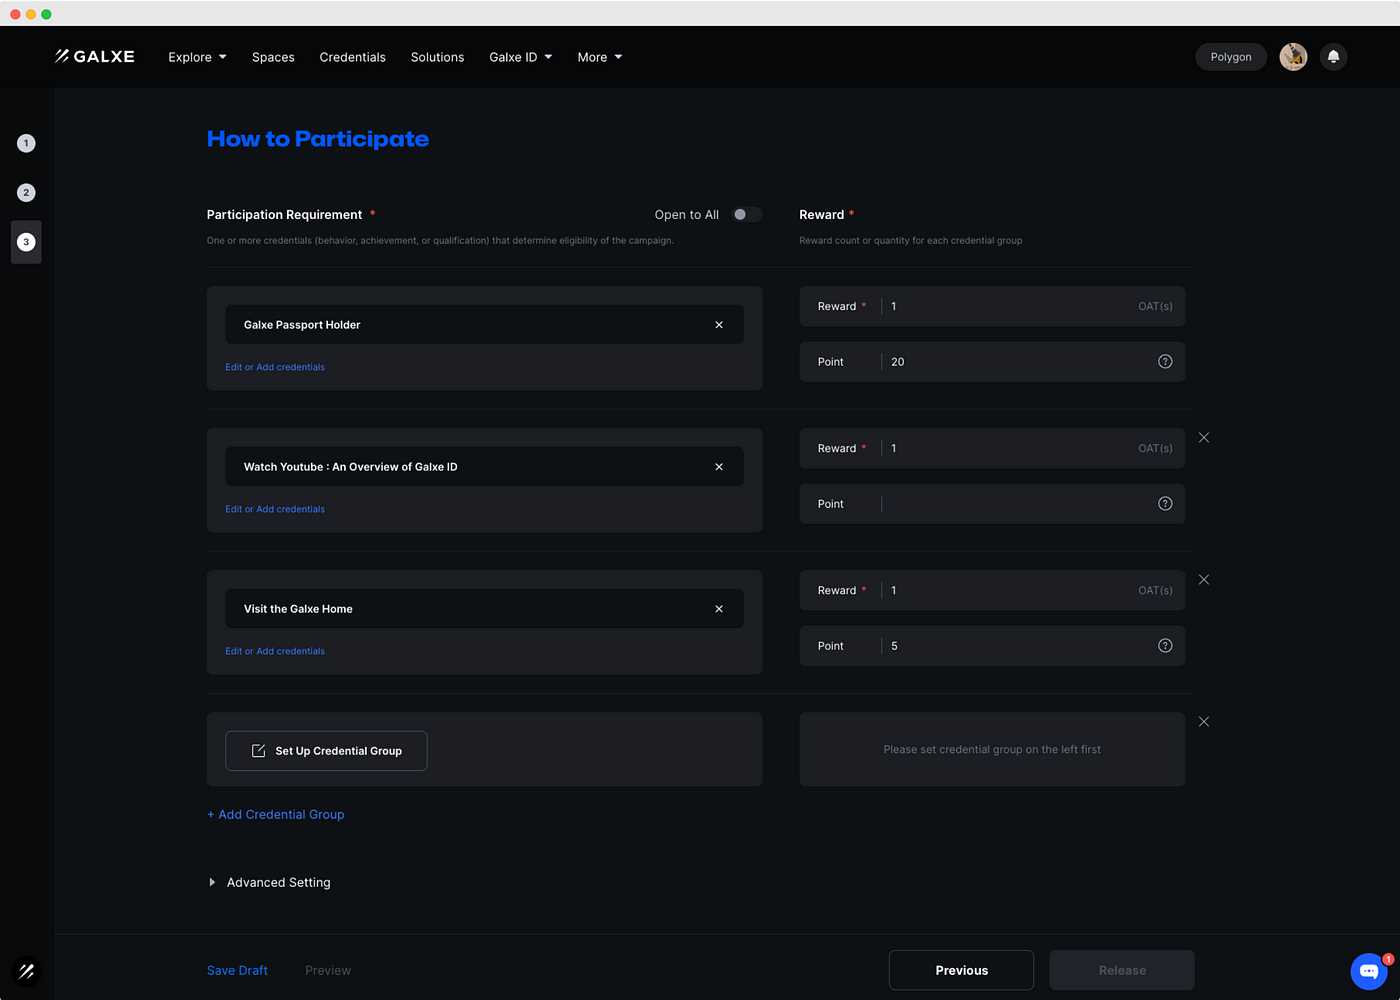Select step 3 in sidebar
The height and width of the screenshot is (1000, 1400).
(26, 242)
